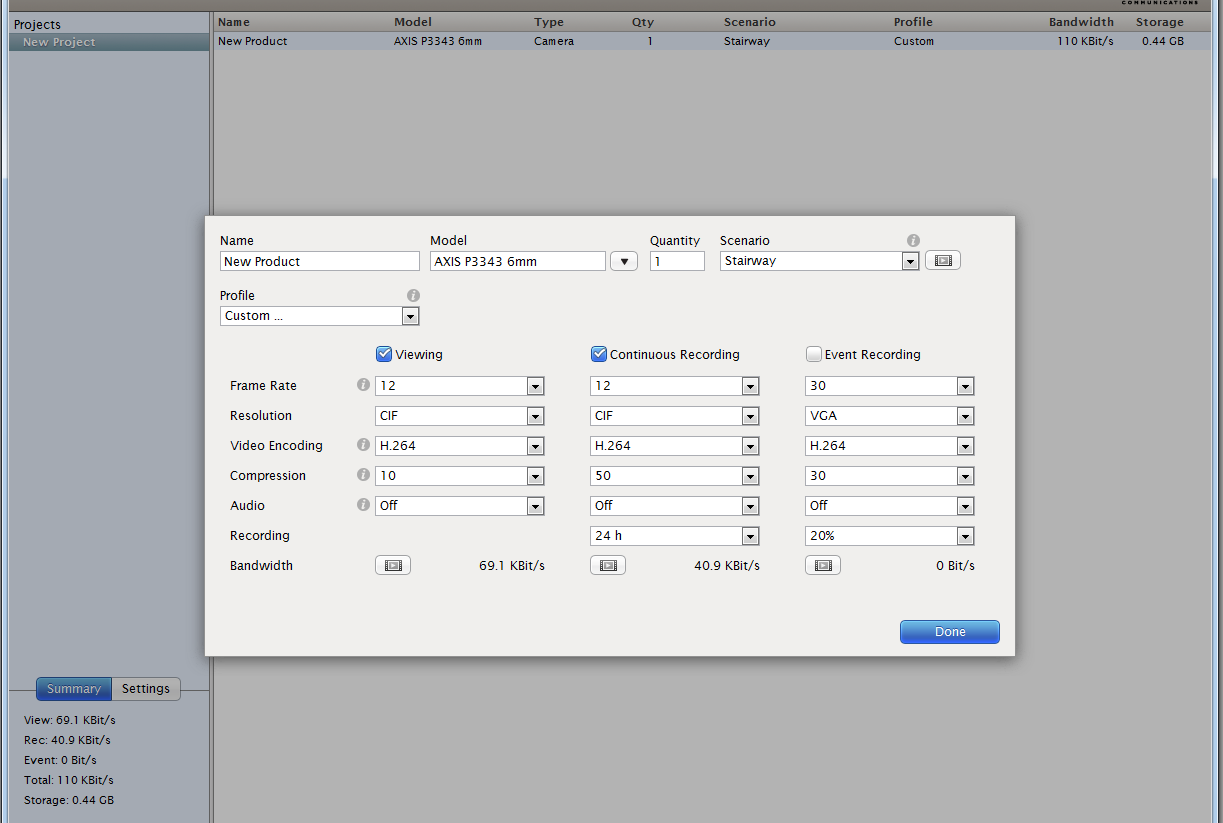
Task: Click the Viewing bandwidth film preview icon
Action: tap(393, 566)
